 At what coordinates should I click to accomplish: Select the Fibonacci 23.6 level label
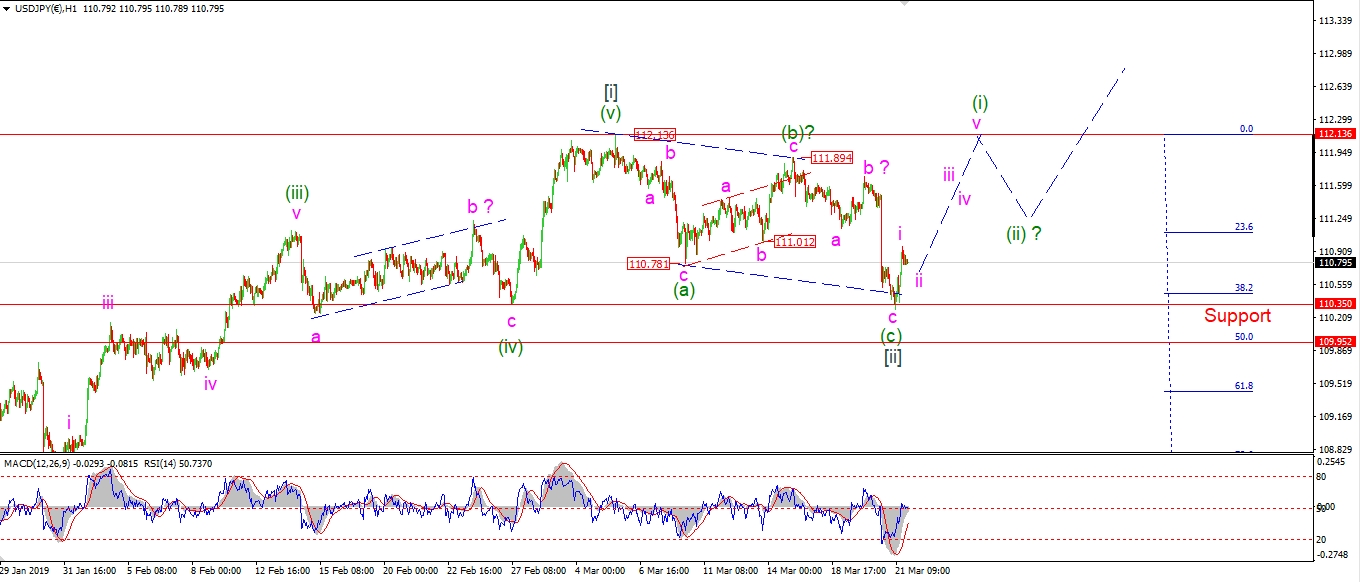click(x=1243, y=227)
